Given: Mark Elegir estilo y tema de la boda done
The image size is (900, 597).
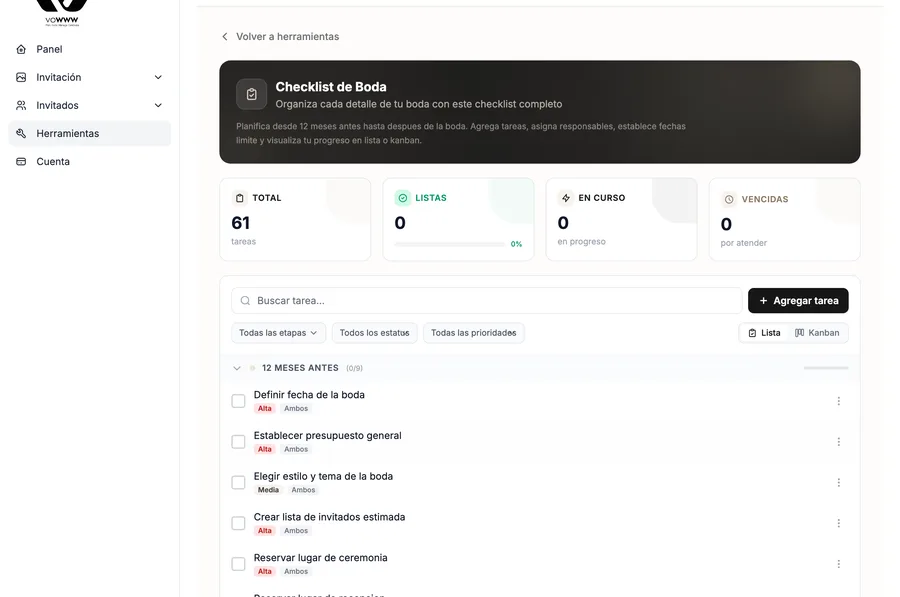Looking at the screenshot, I should coord(238,483).
